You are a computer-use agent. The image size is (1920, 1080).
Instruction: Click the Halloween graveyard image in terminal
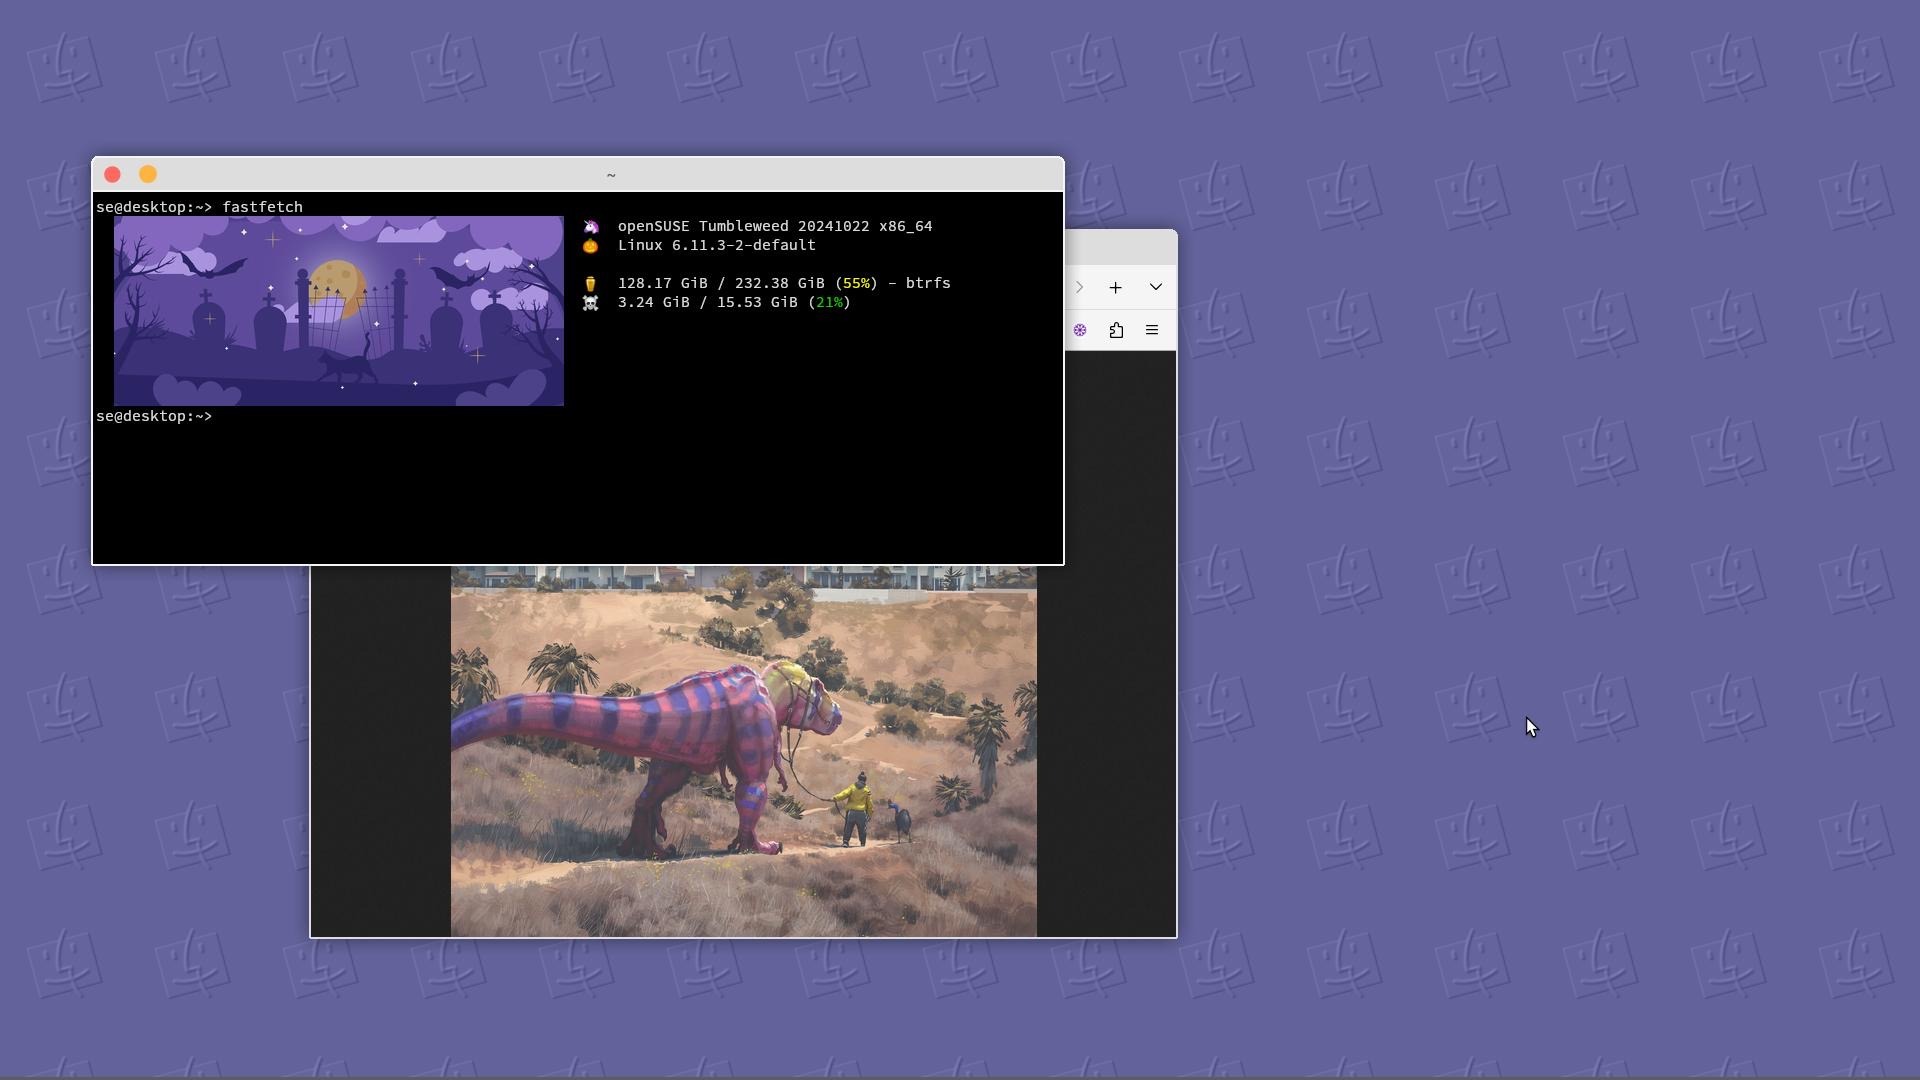pos(338,311)
